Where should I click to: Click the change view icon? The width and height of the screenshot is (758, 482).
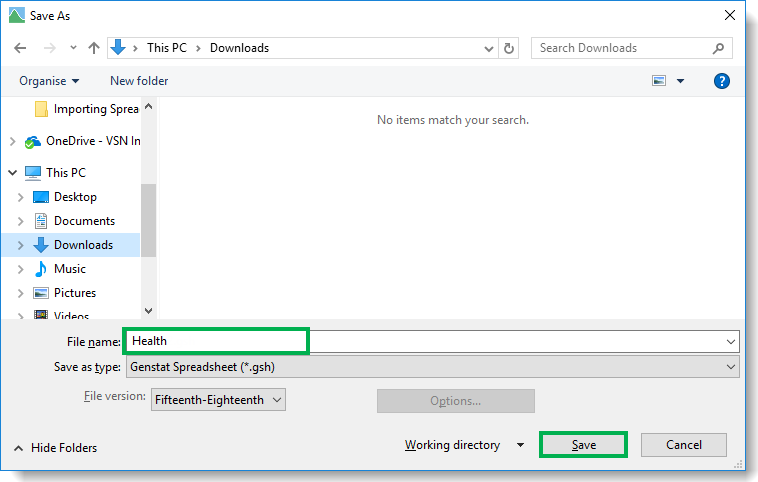click(x=659, y=81)
